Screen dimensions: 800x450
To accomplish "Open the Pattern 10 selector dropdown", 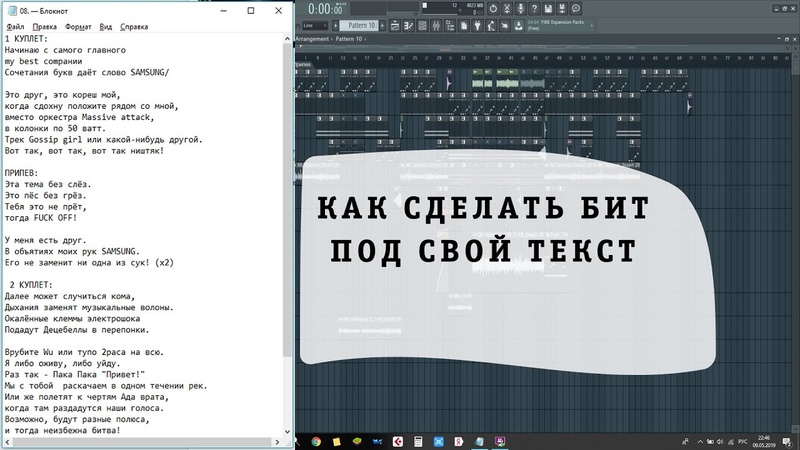I will (359, 25).
